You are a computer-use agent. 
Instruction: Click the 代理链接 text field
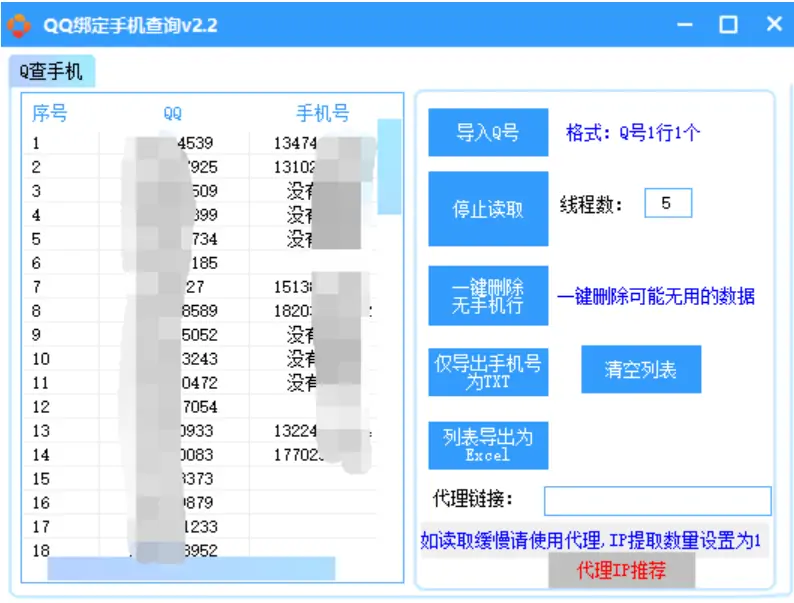tap(657, 501)
